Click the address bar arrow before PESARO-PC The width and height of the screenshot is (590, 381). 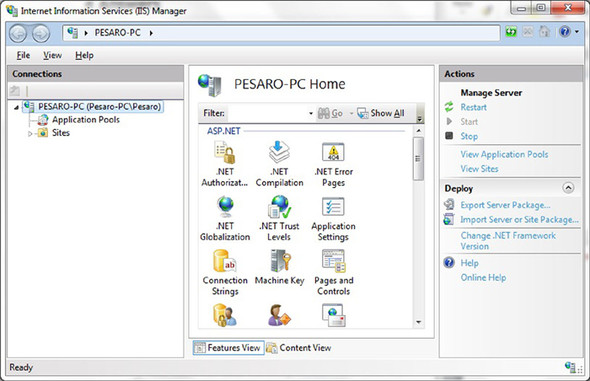[x=86, y=33]
